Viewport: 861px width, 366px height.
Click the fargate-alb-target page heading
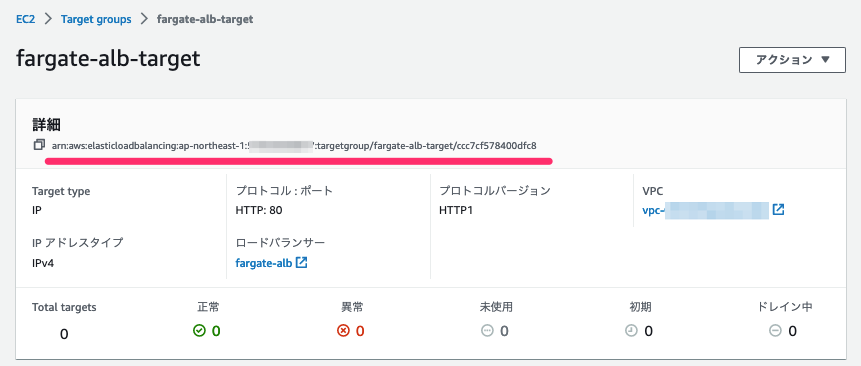108,59
